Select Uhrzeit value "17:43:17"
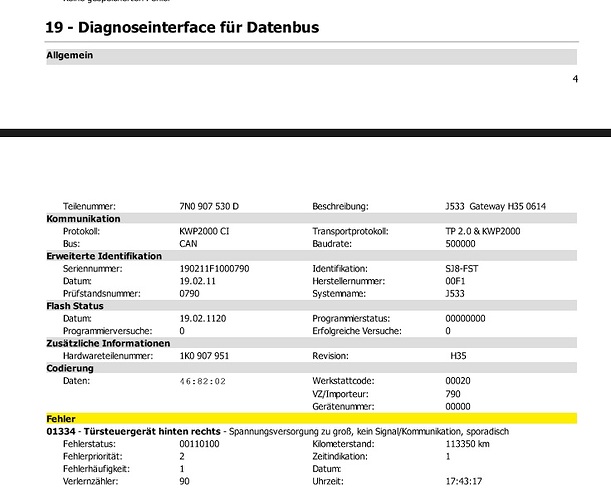Screen dimensions: 611x500 click(x=464, y=481)
